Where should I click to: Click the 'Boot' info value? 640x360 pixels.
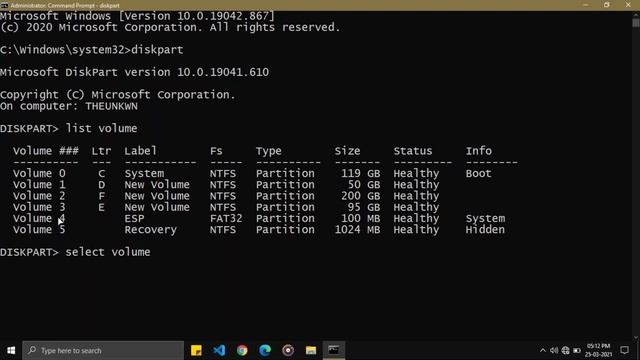pos(478,173)
